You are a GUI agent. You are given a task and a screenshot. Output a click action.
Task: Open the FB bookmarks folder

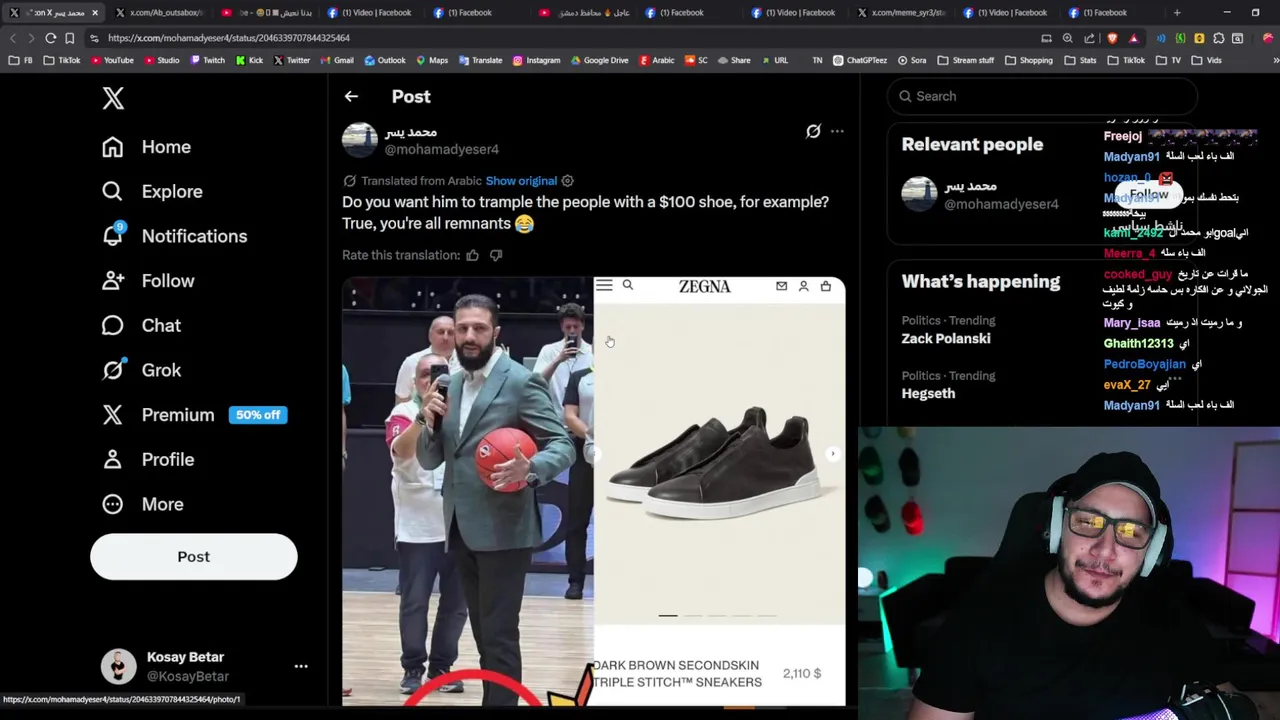(21, 60)
